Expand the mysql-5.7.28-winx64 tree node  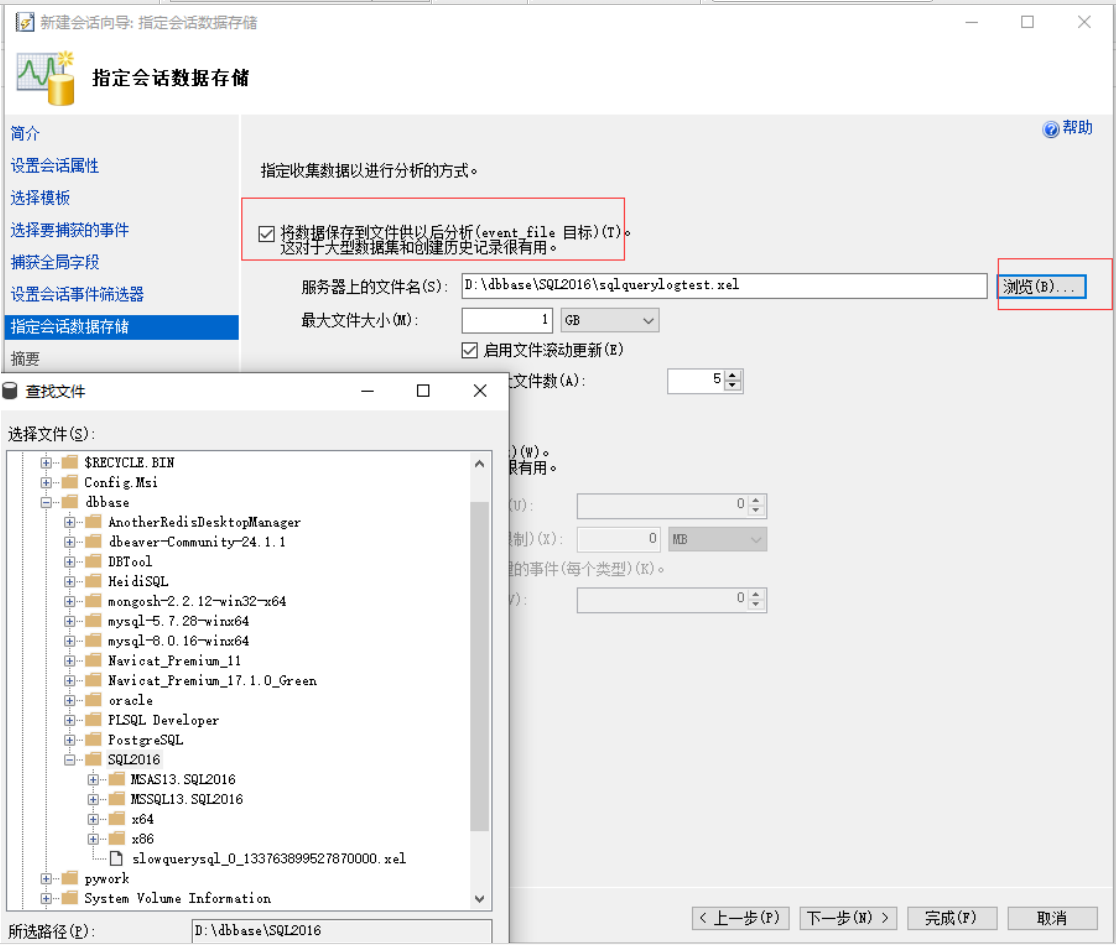[70, 621]
